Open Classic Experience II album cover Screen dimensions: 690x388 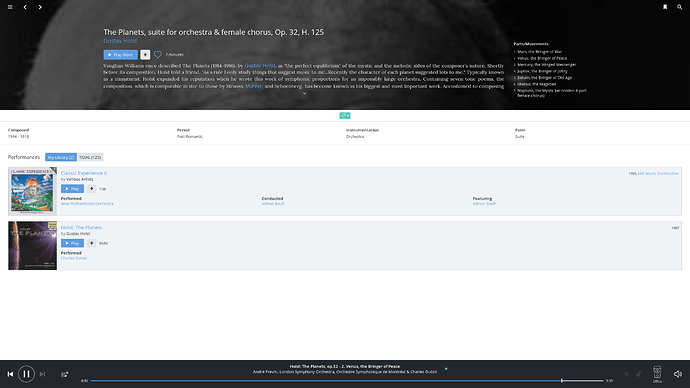point(33,191)
